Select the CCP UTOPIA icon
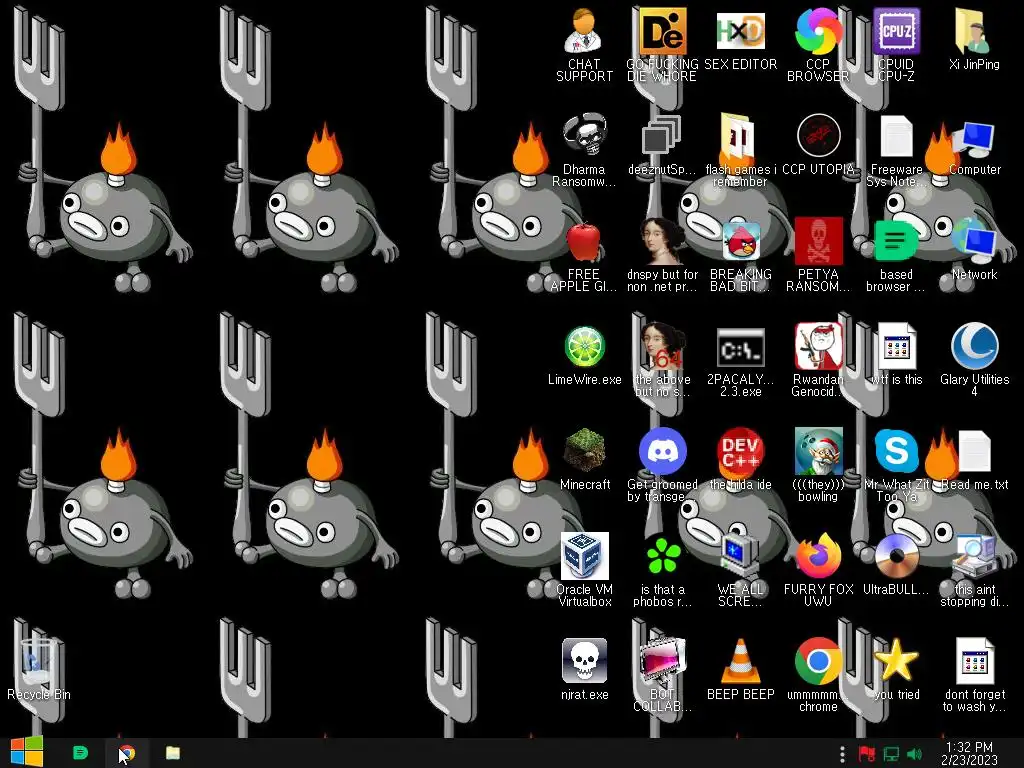 click(x=818, y=135)
